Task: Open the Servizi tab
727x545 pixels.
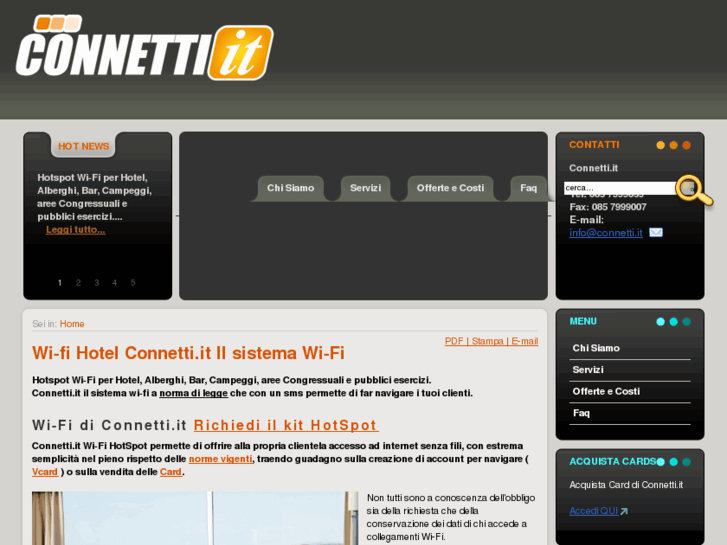Action: (x=365, y=188)
